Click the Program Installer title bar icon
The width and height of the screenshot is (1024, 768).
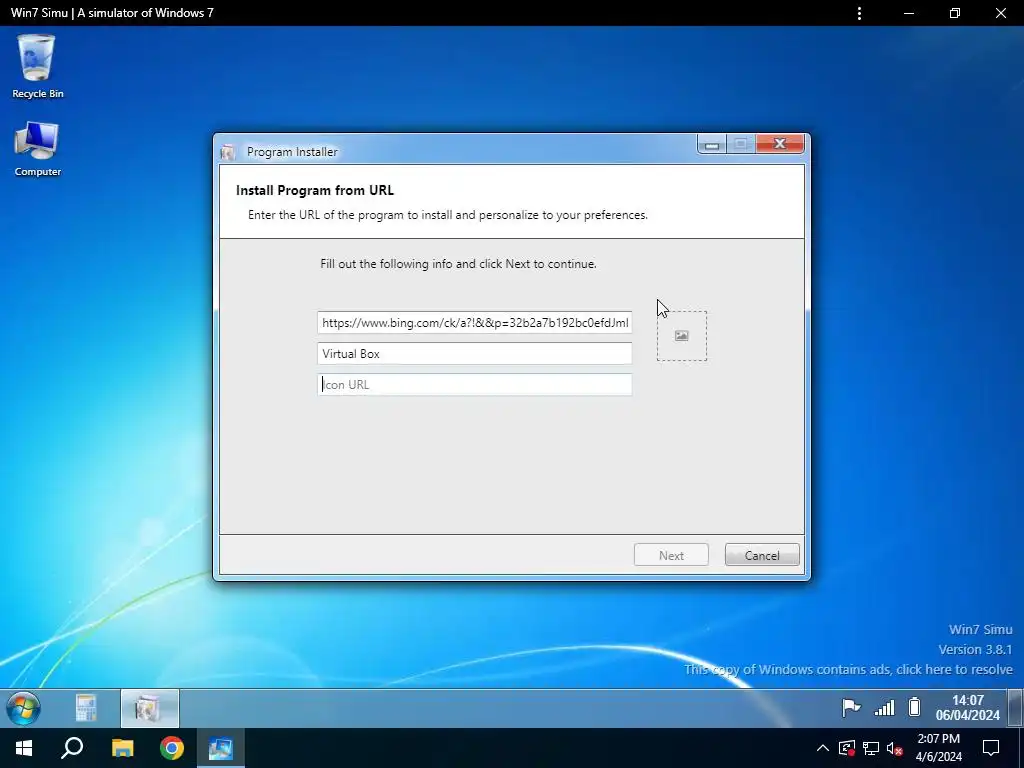tap(227, 152)
